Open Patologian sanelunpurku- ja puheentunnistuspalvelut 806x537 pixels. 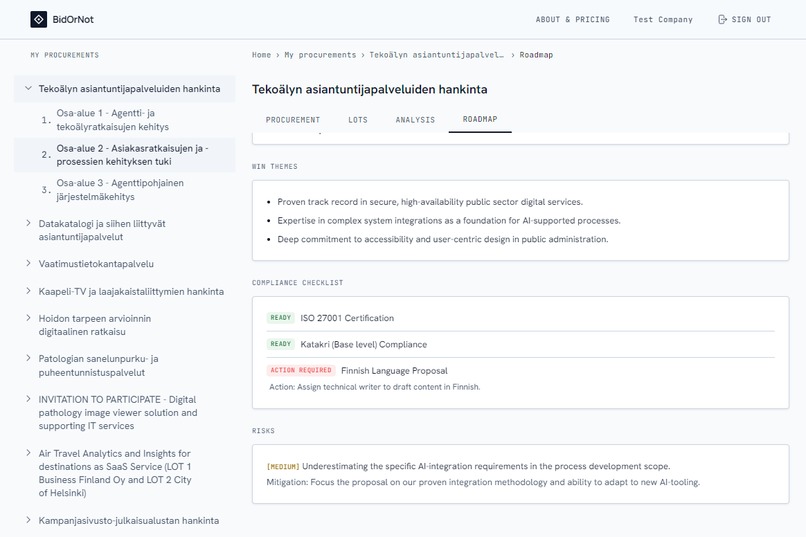(98, 365)
